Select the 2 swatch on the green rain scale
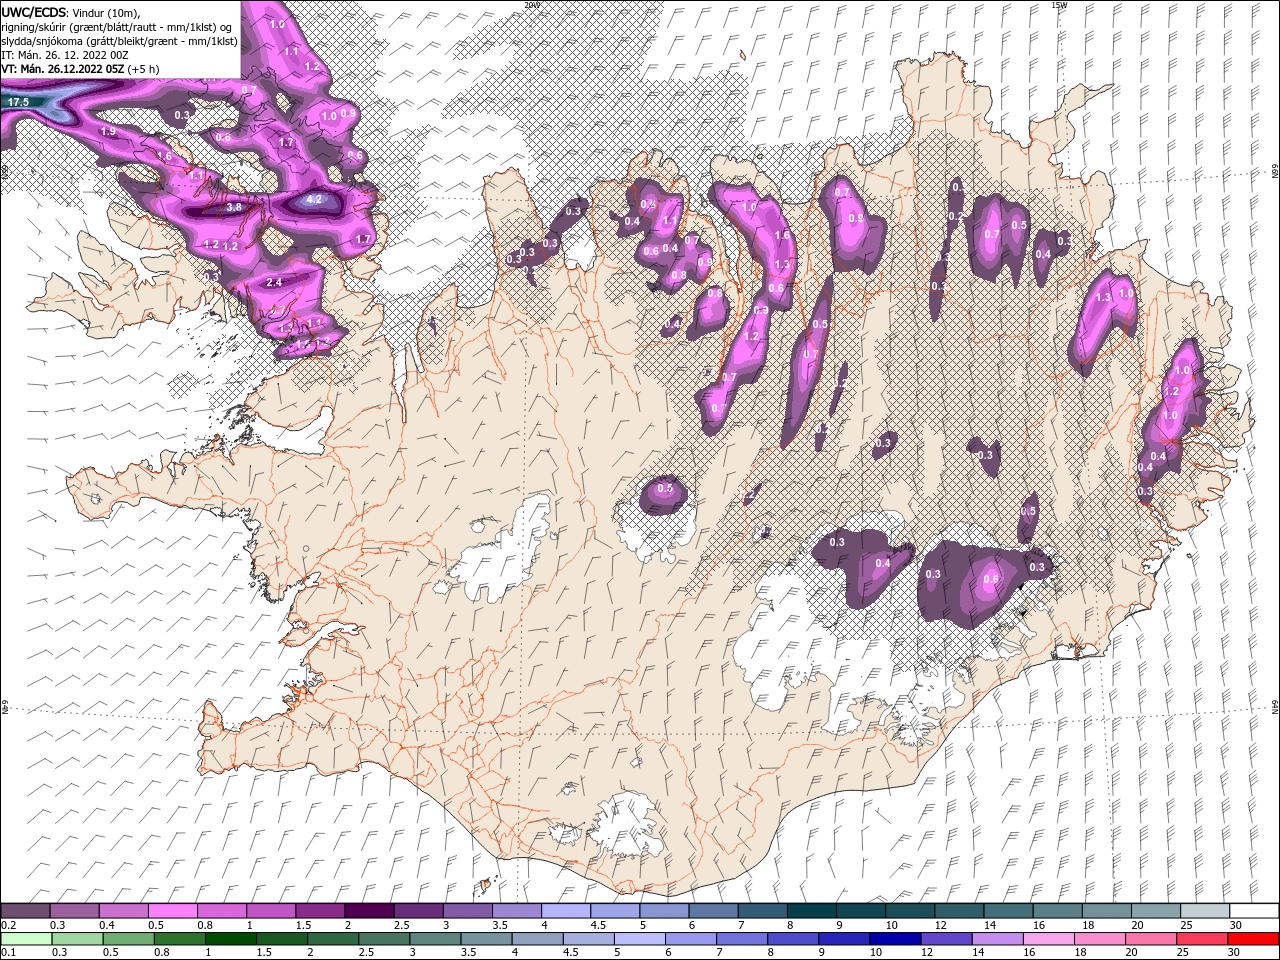 tap(332, 939)
